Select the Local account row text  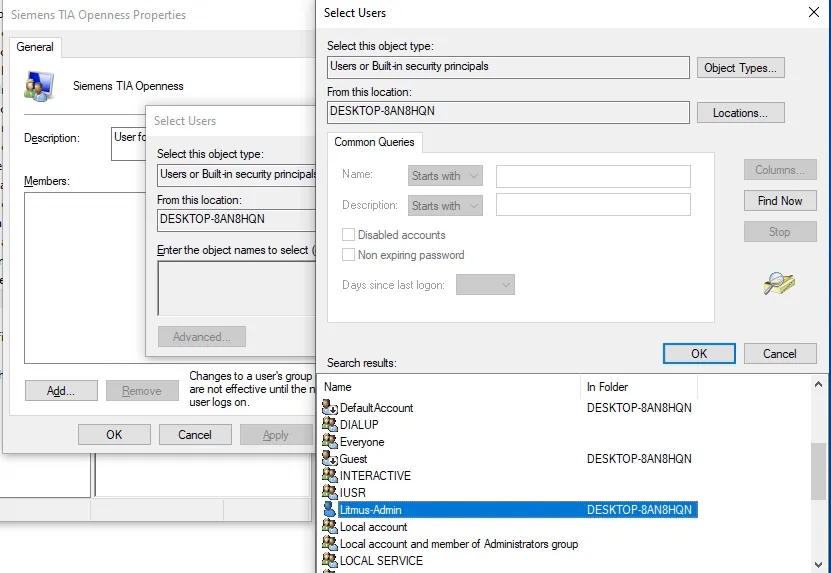click(374, 527)
